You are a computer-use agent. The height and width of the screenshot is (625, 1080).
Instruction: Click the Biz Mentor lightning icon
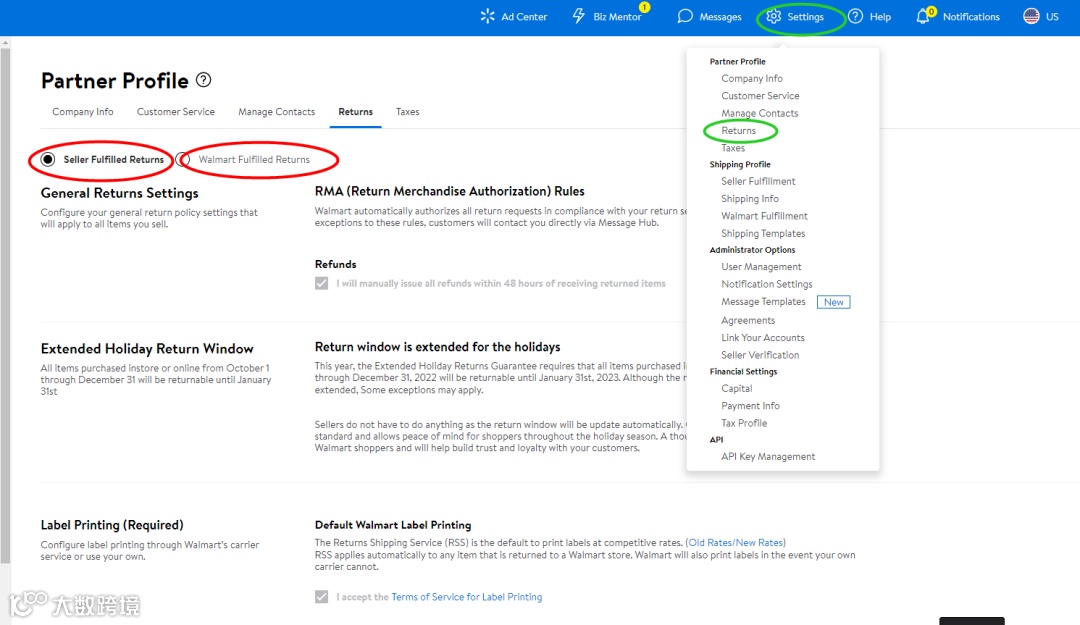579,16
